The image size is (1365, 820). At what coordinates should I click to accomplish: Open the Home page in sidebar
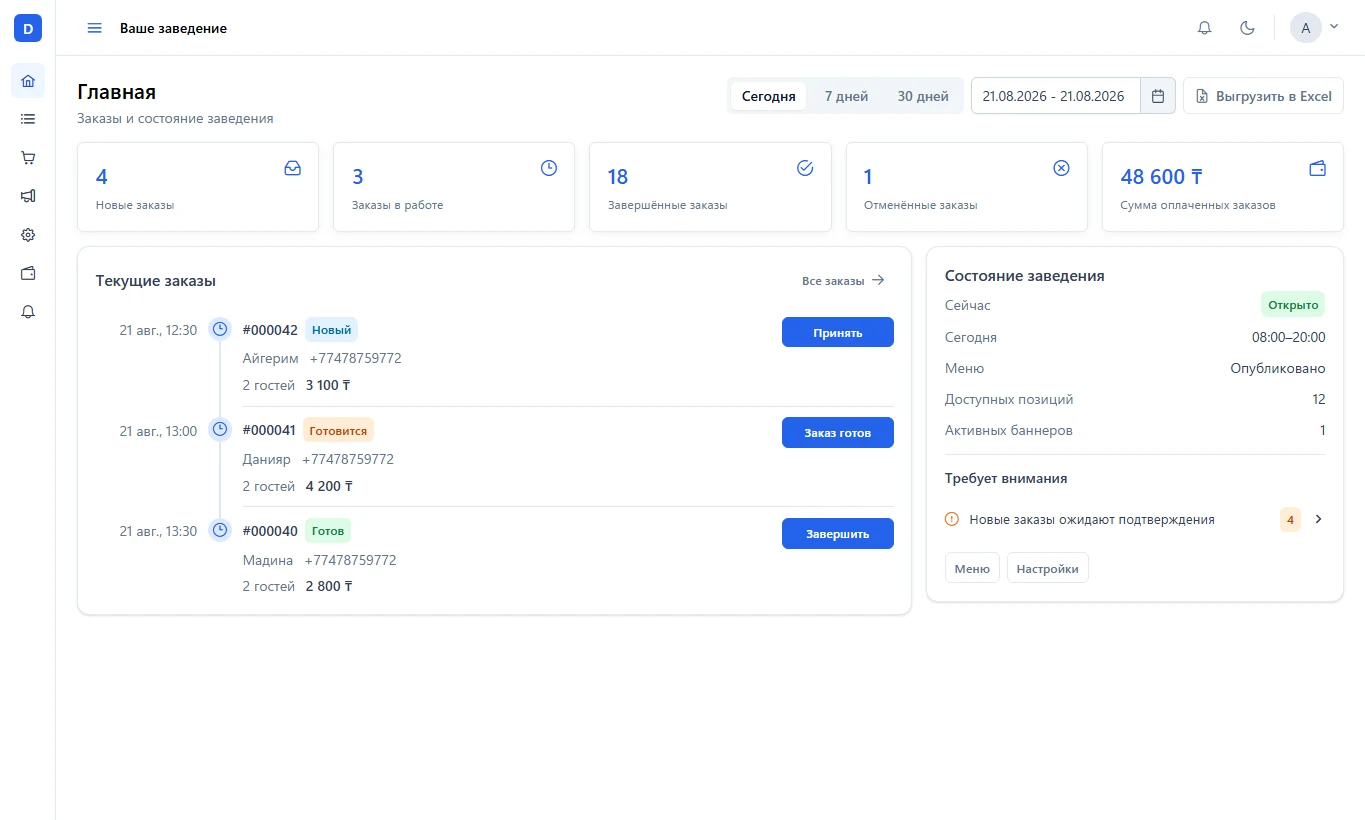click(28, 81)
